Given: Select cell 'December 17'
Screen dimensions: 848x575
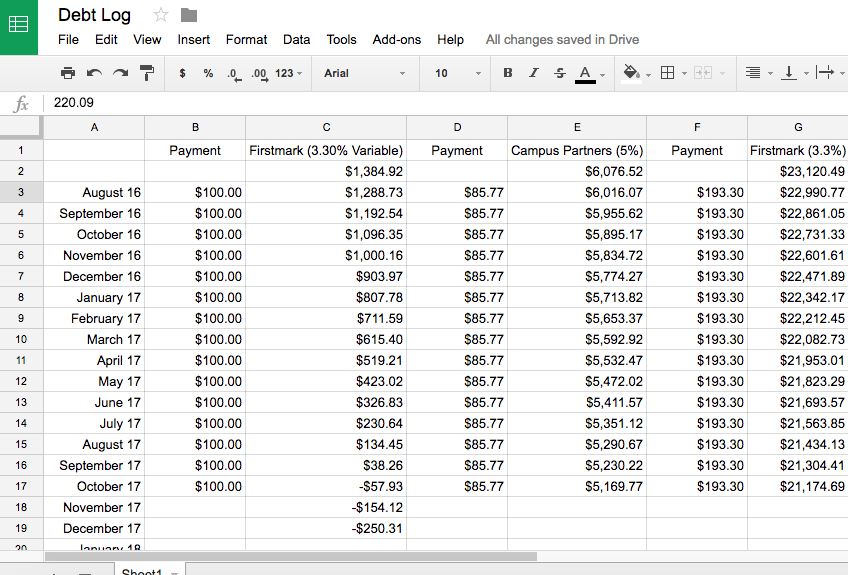Looking at the screenshot, I should coord(94,528).
